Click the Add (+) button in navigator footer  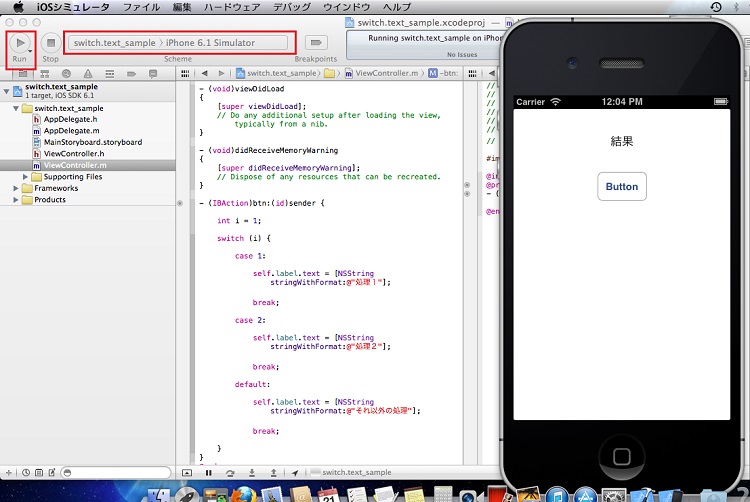[x=9, y=473]
